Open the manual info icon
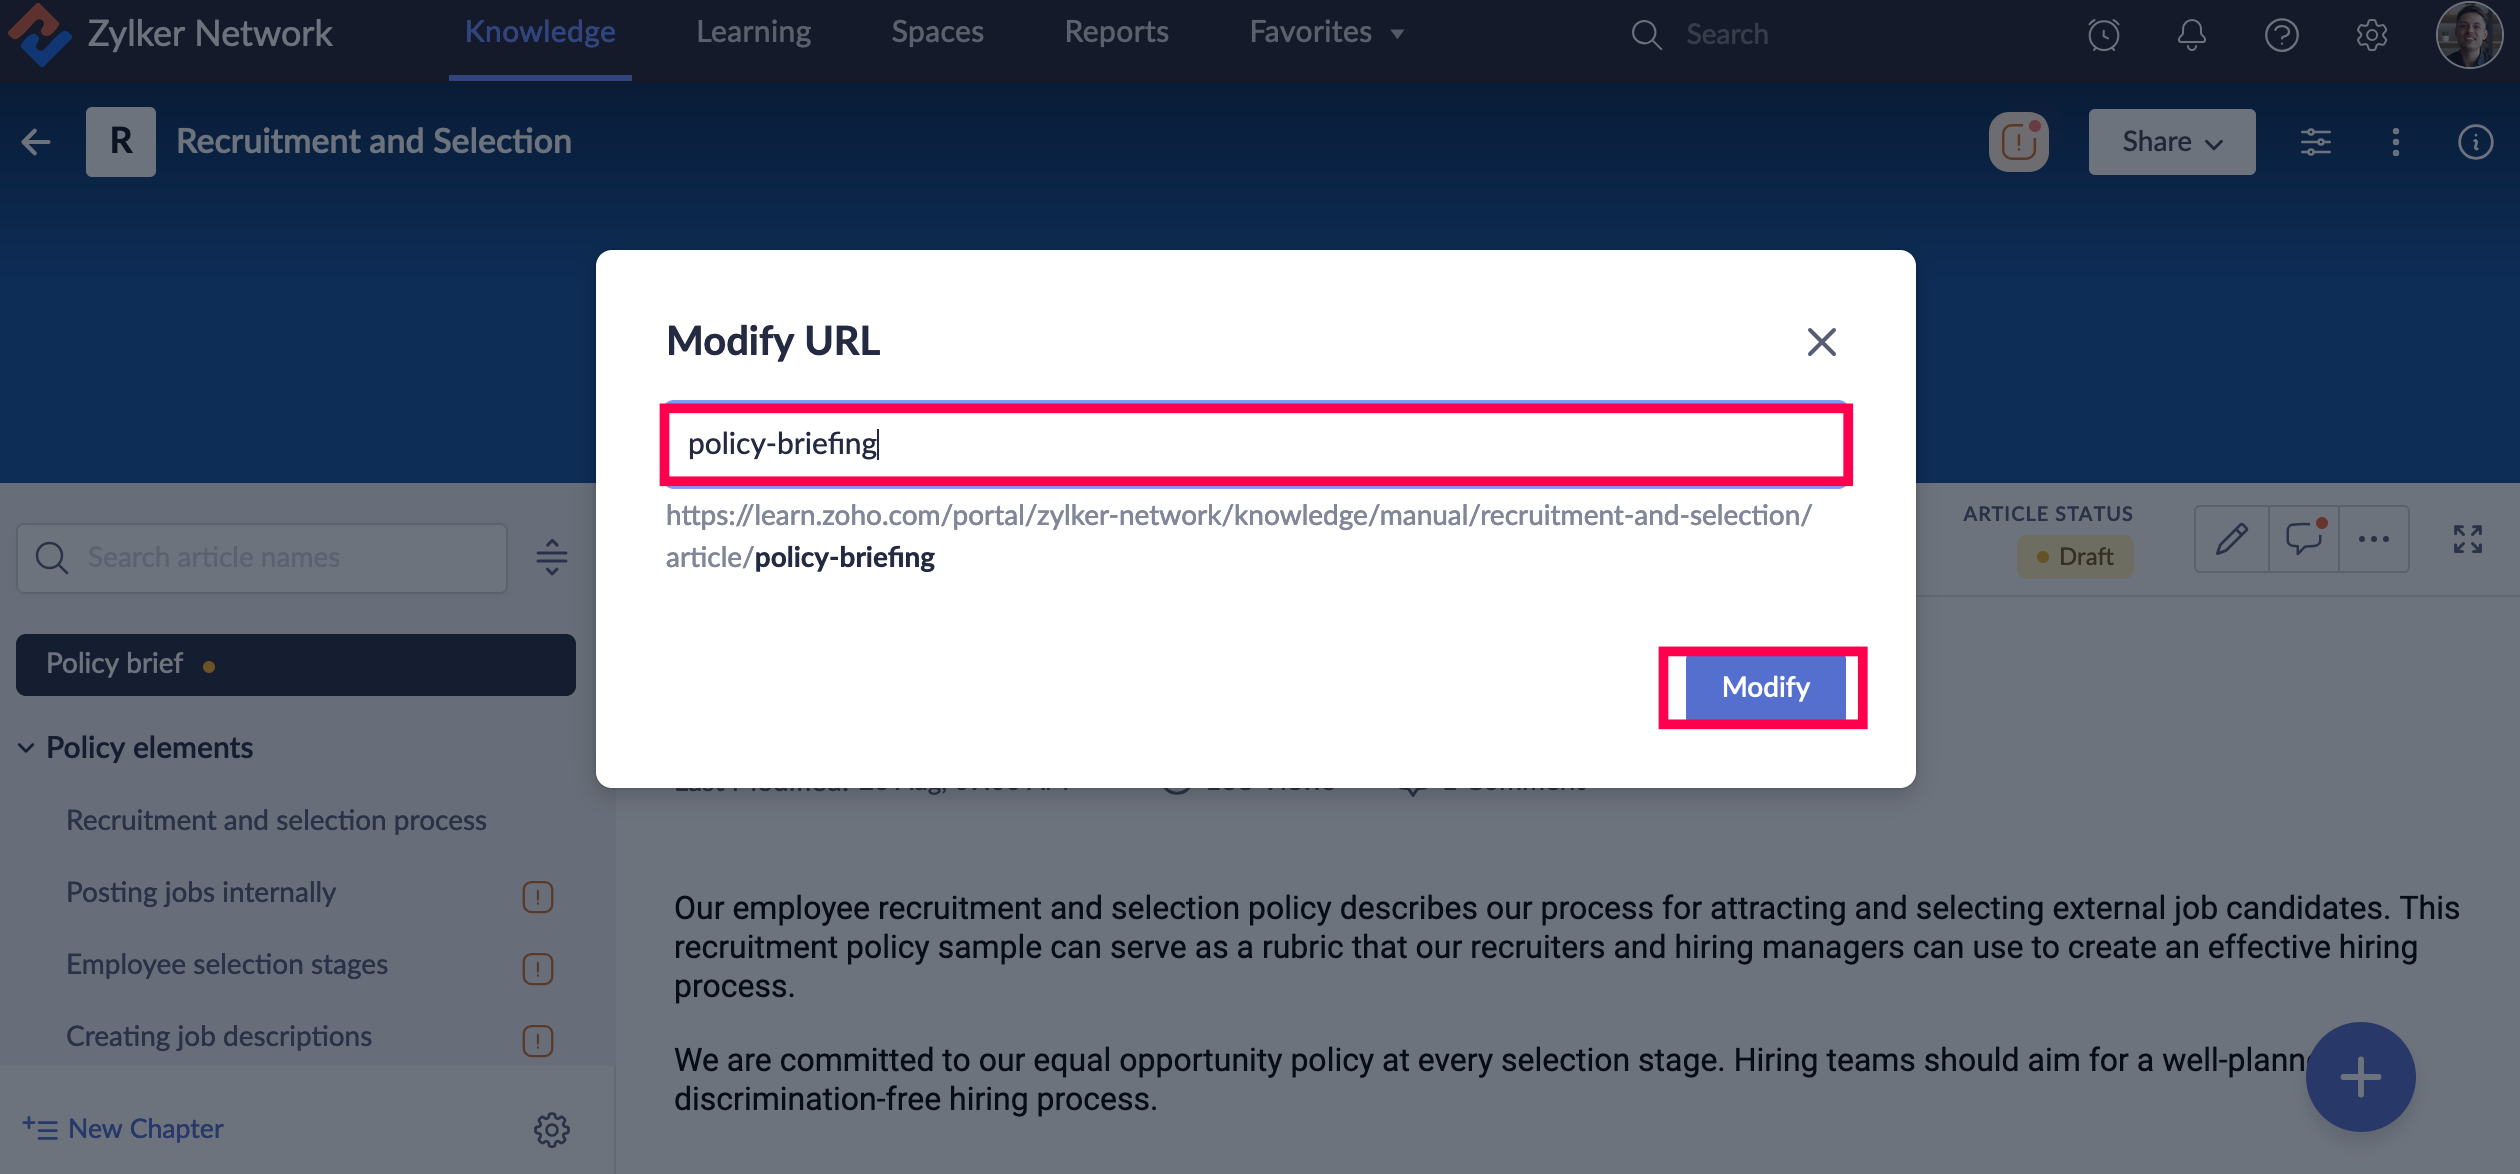 [2475, 142]
